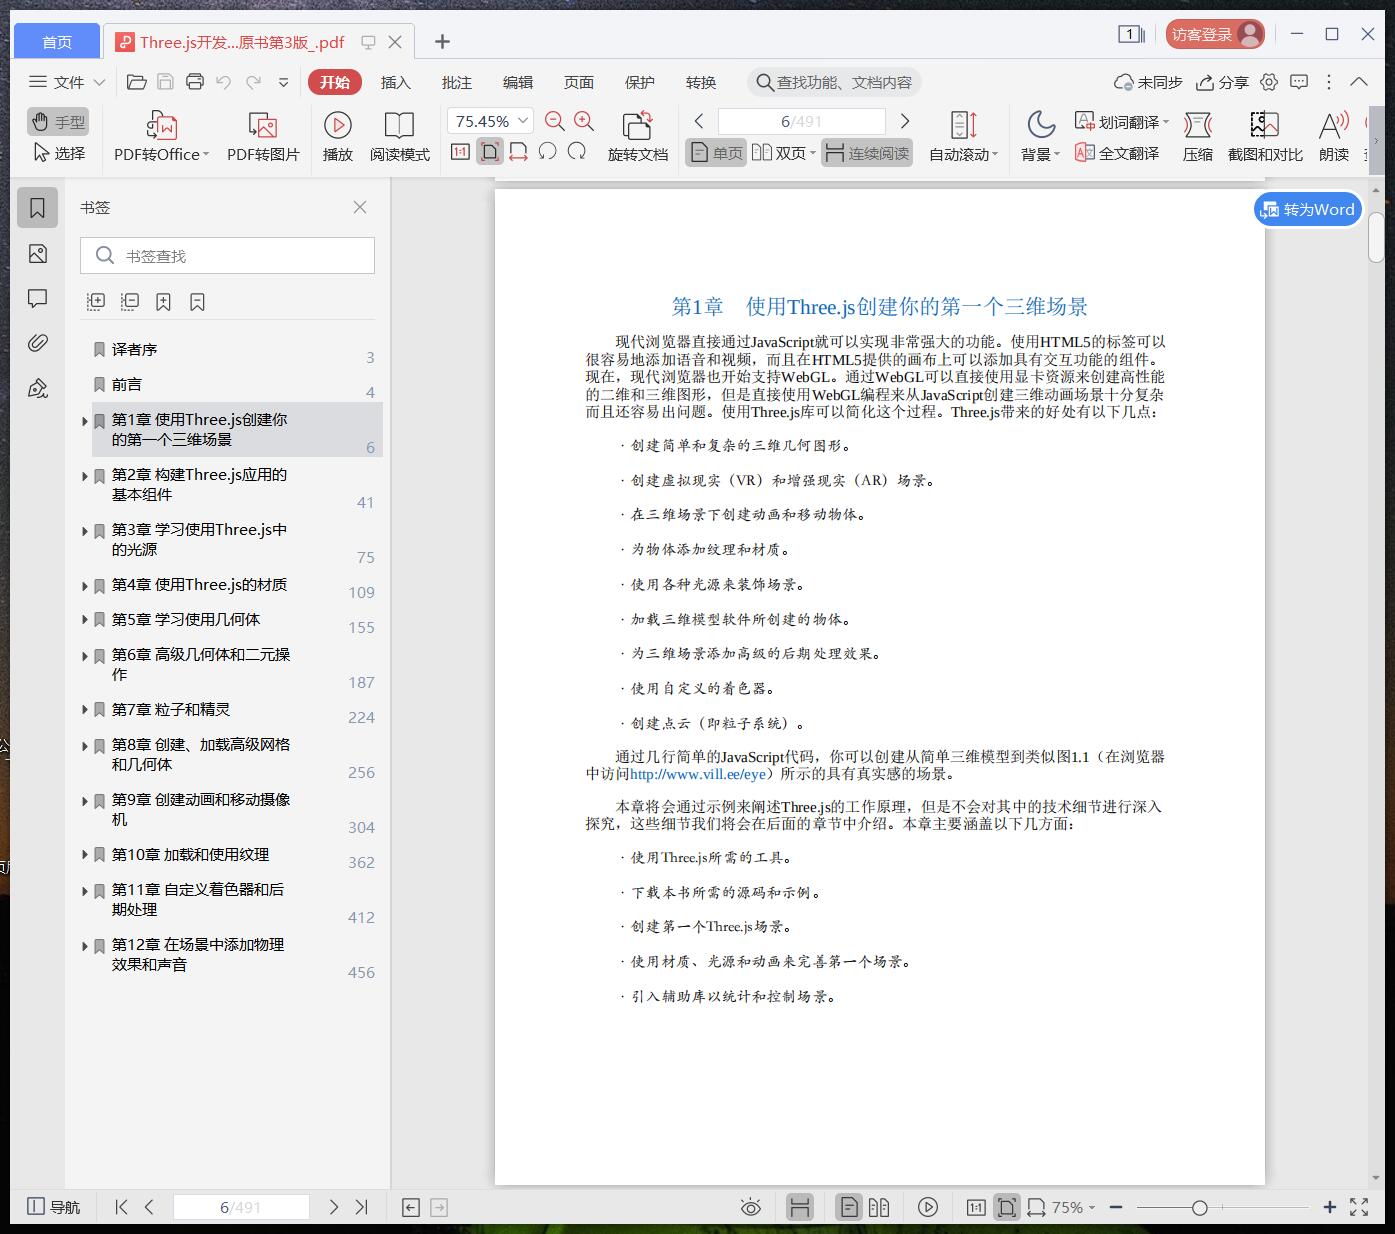The image size is (1395, 1234).
Task: Open PDF转Office converter
Action: (162, 136)
